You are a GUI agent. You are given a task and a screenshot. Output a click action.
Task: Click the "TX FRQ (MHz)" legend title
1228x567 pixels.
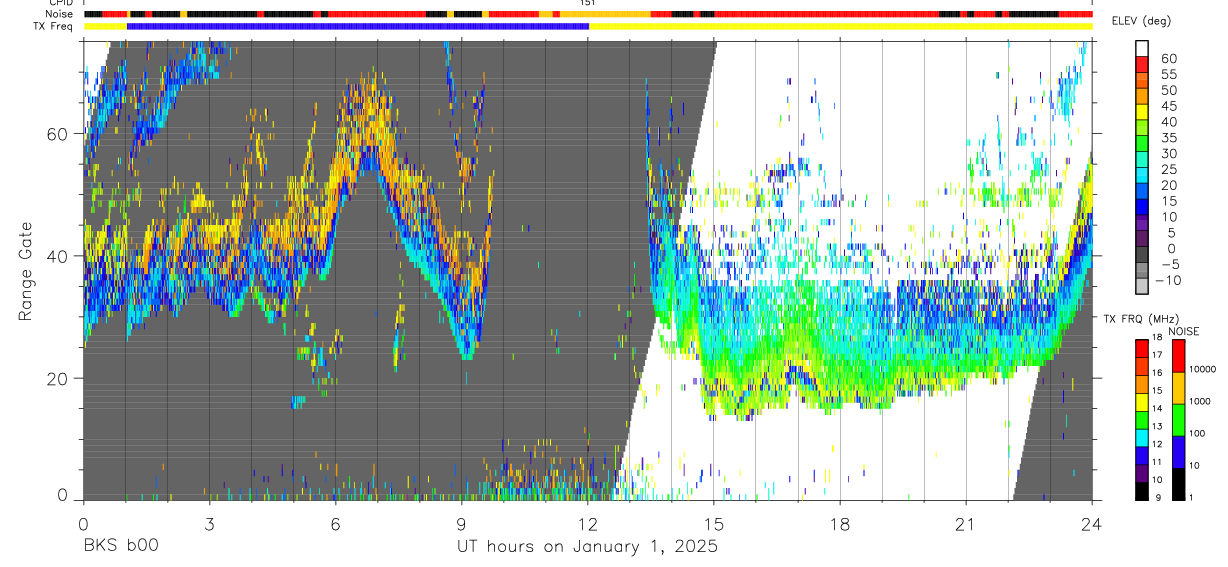(x=1142, y=318)
